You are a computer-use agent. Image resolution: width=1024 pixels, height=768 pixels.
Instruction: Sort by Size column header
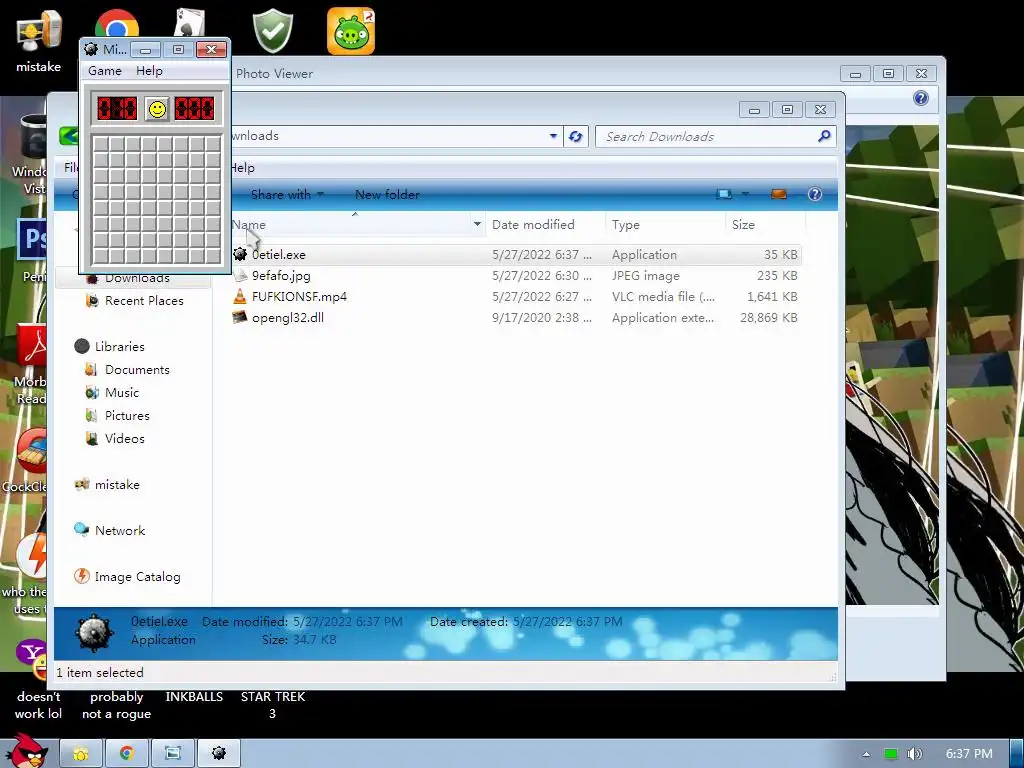[x=743, y=224]
